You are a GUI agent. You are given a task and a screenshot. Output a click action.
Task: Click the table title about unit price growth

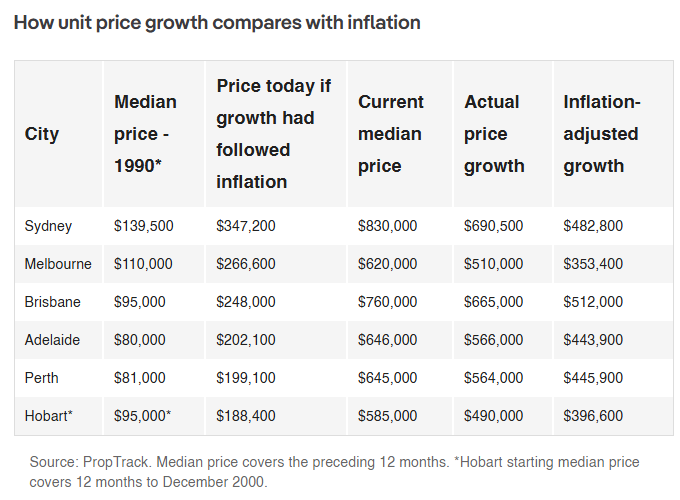[x=217, y=23]
